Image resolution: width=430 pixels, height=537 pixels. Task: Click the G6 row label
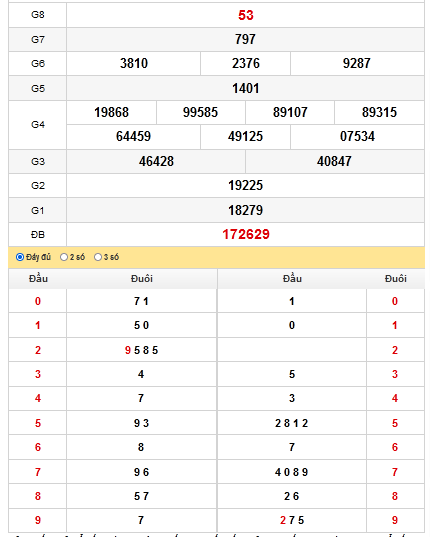pyautogui.click(x=38, y=63)
